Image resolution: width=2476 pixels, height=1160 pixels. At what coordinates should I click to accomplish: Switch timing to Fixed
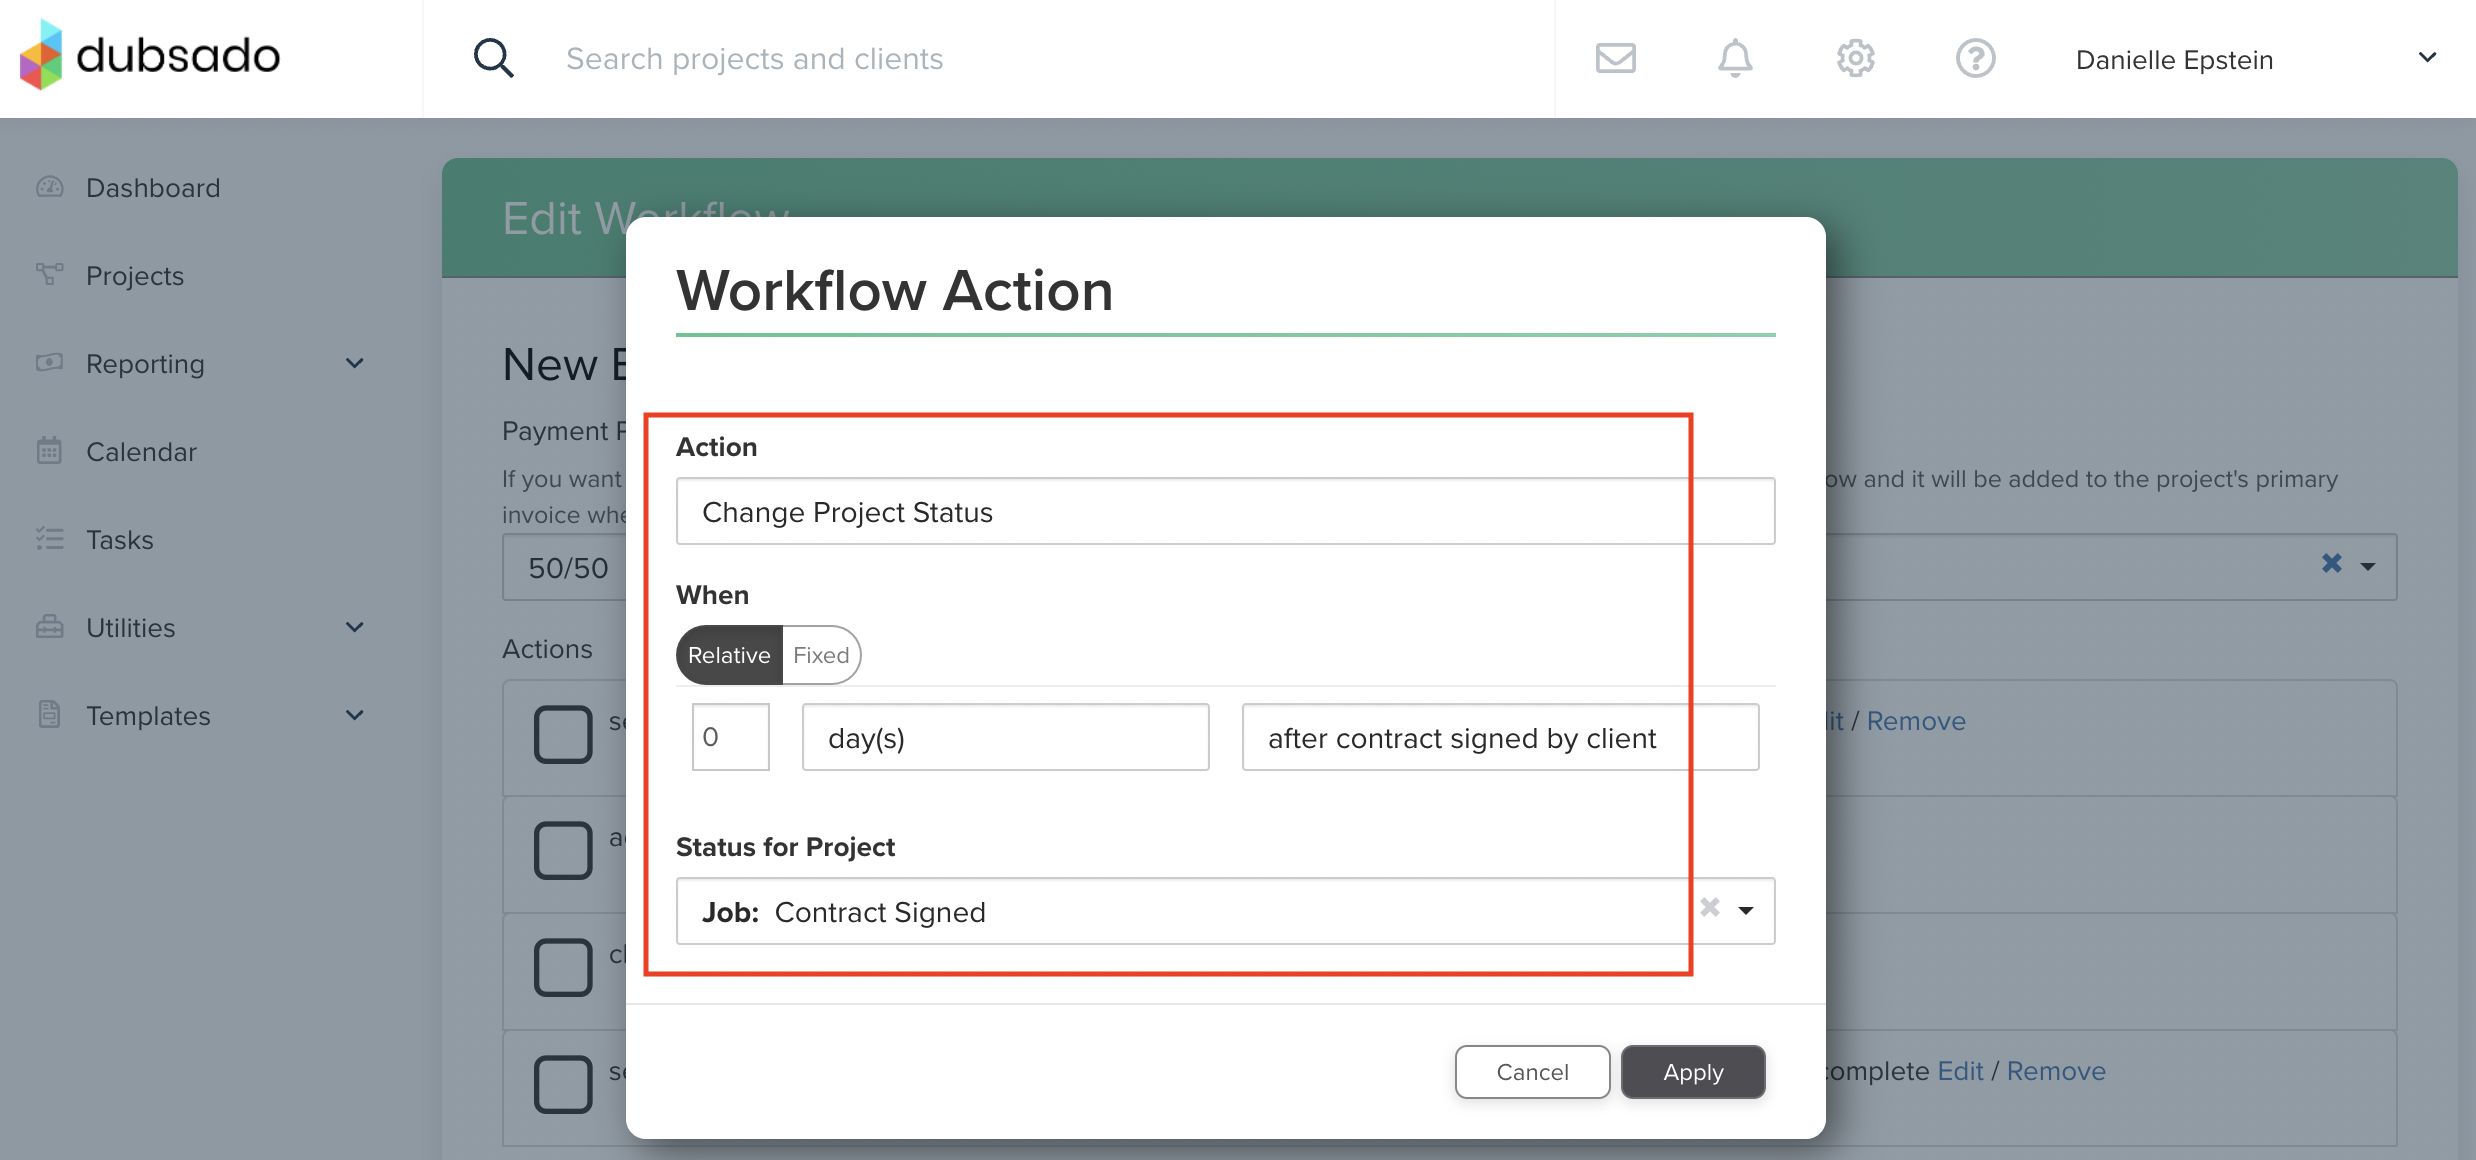(x=821, y=655)
